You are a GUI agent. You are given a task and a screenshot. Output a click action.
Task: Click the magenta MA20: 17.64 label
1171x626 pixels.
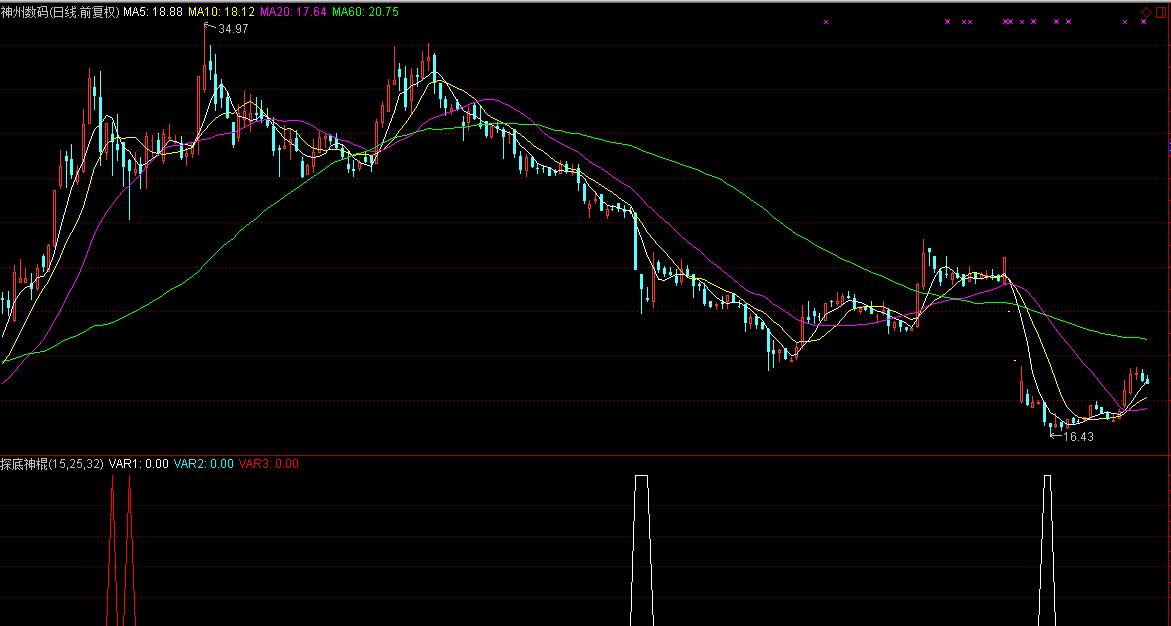pyautogui.click(x=293, y=12)
